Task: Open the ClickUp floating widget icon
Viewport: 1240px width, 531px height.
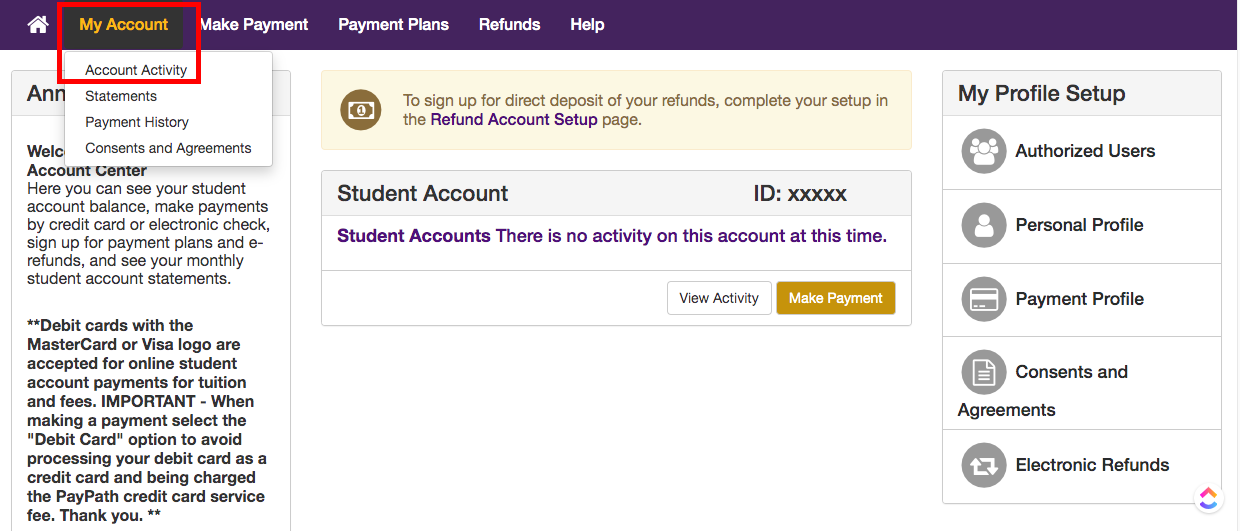Action: [x=1208, y=498]
